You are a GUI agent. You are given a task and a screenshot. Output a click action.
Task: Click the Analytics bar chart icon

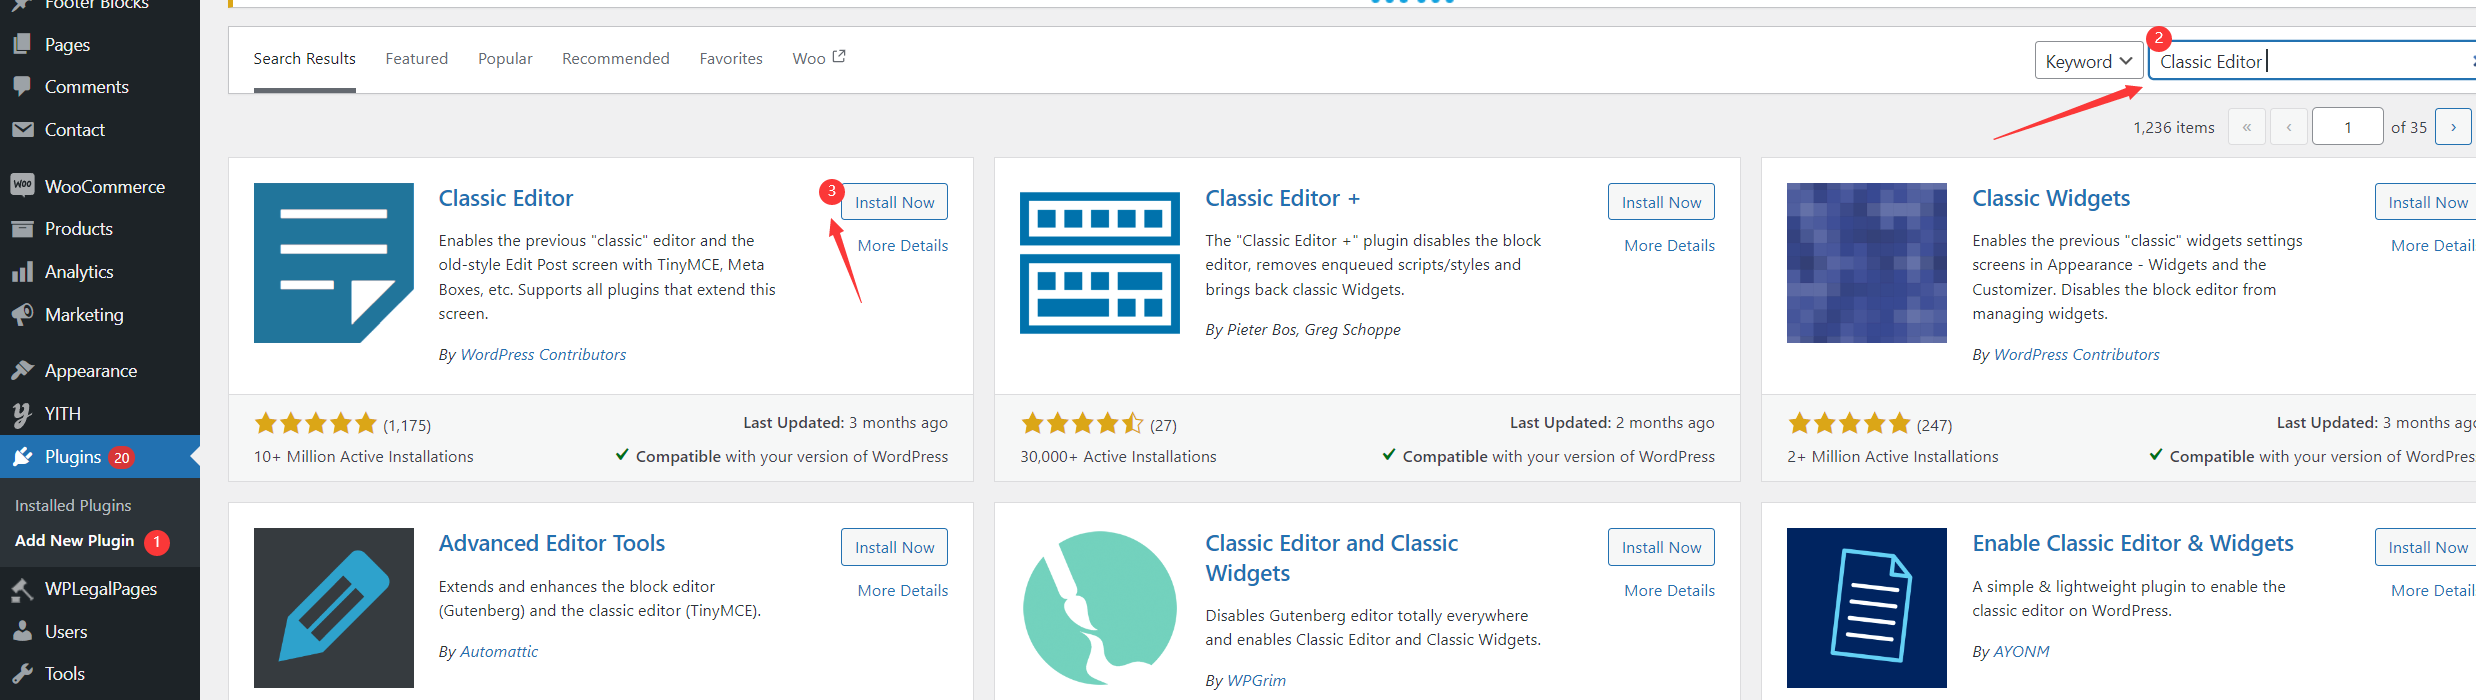point(22,272)
